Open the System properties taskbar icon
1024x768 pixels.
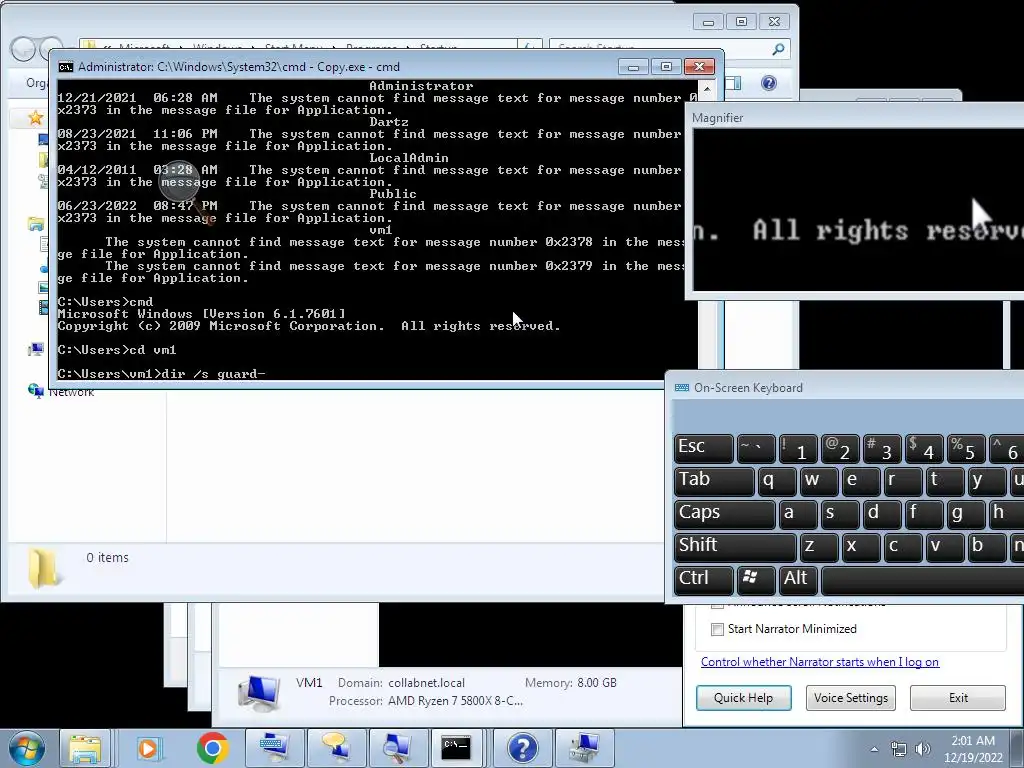point(584,748)
